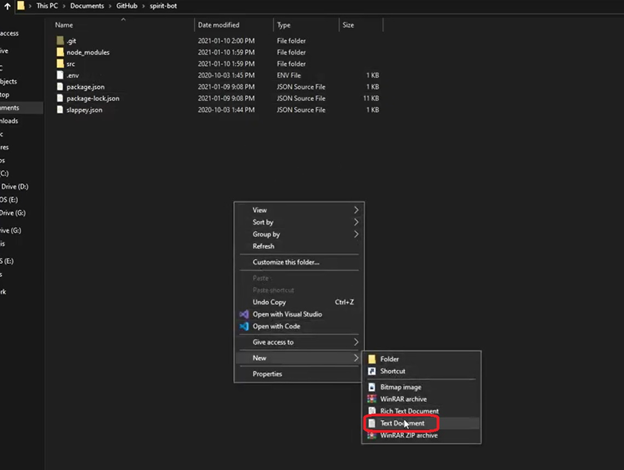Sort by the Name column header
This screenshot has height=470, width=624.
point(64,25)
